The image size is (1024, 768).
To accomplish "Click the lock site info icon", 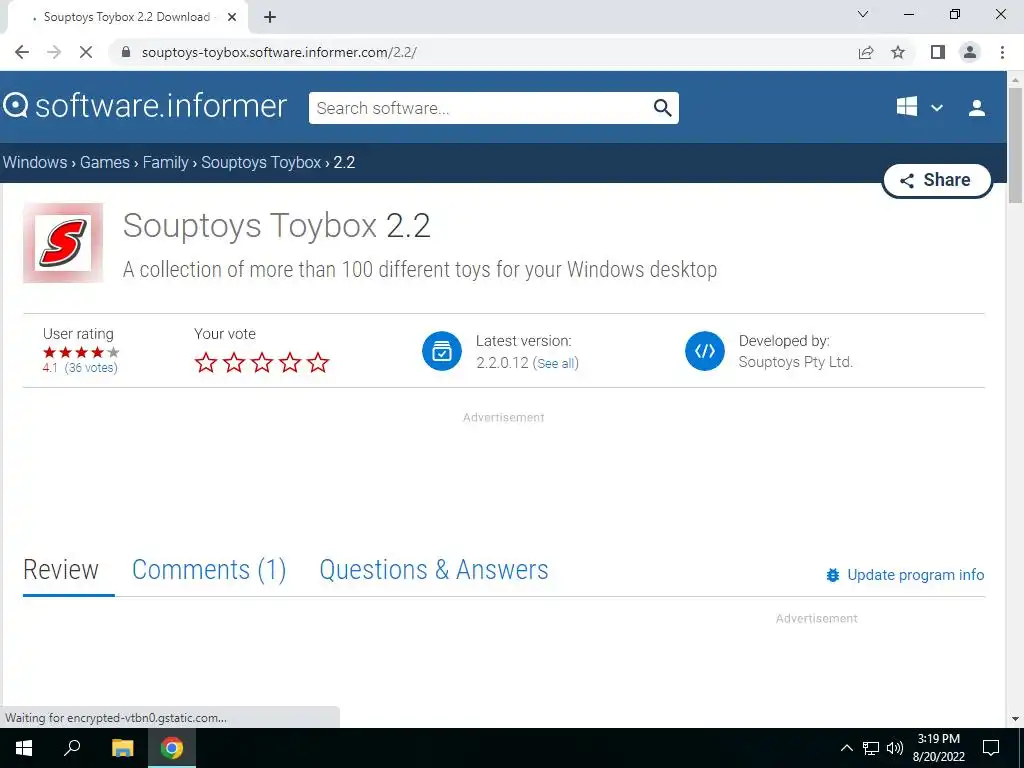I will pyautogui.click(x=126, y=52).
